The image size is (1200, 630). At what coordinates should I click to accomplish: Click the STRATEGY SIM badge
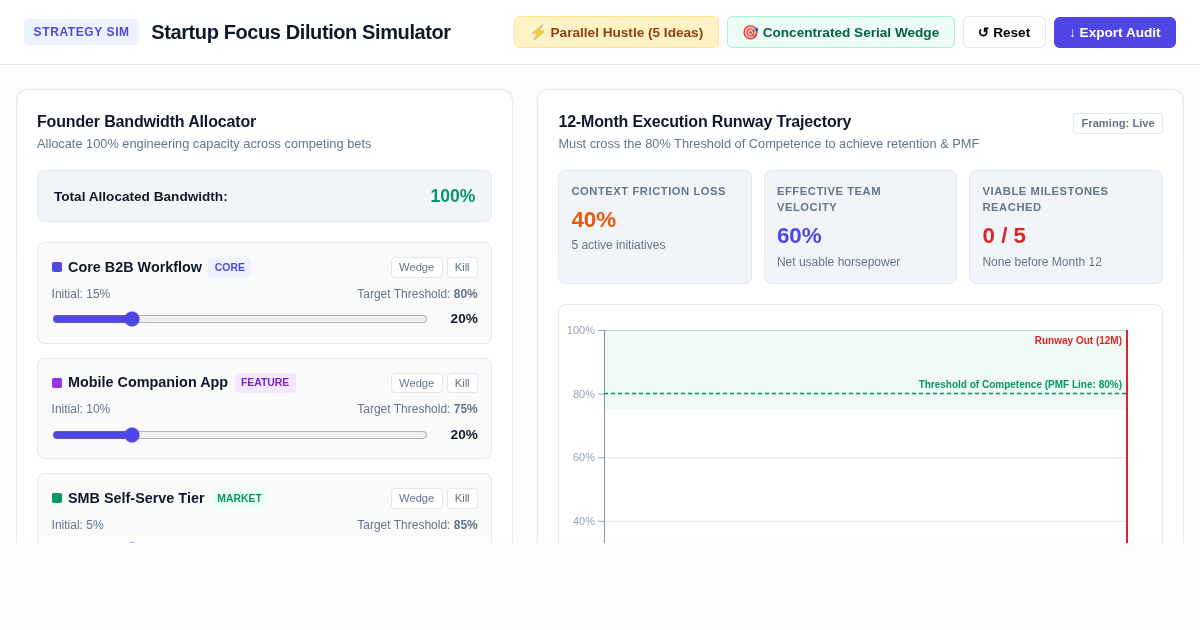[x=81, y=32]
